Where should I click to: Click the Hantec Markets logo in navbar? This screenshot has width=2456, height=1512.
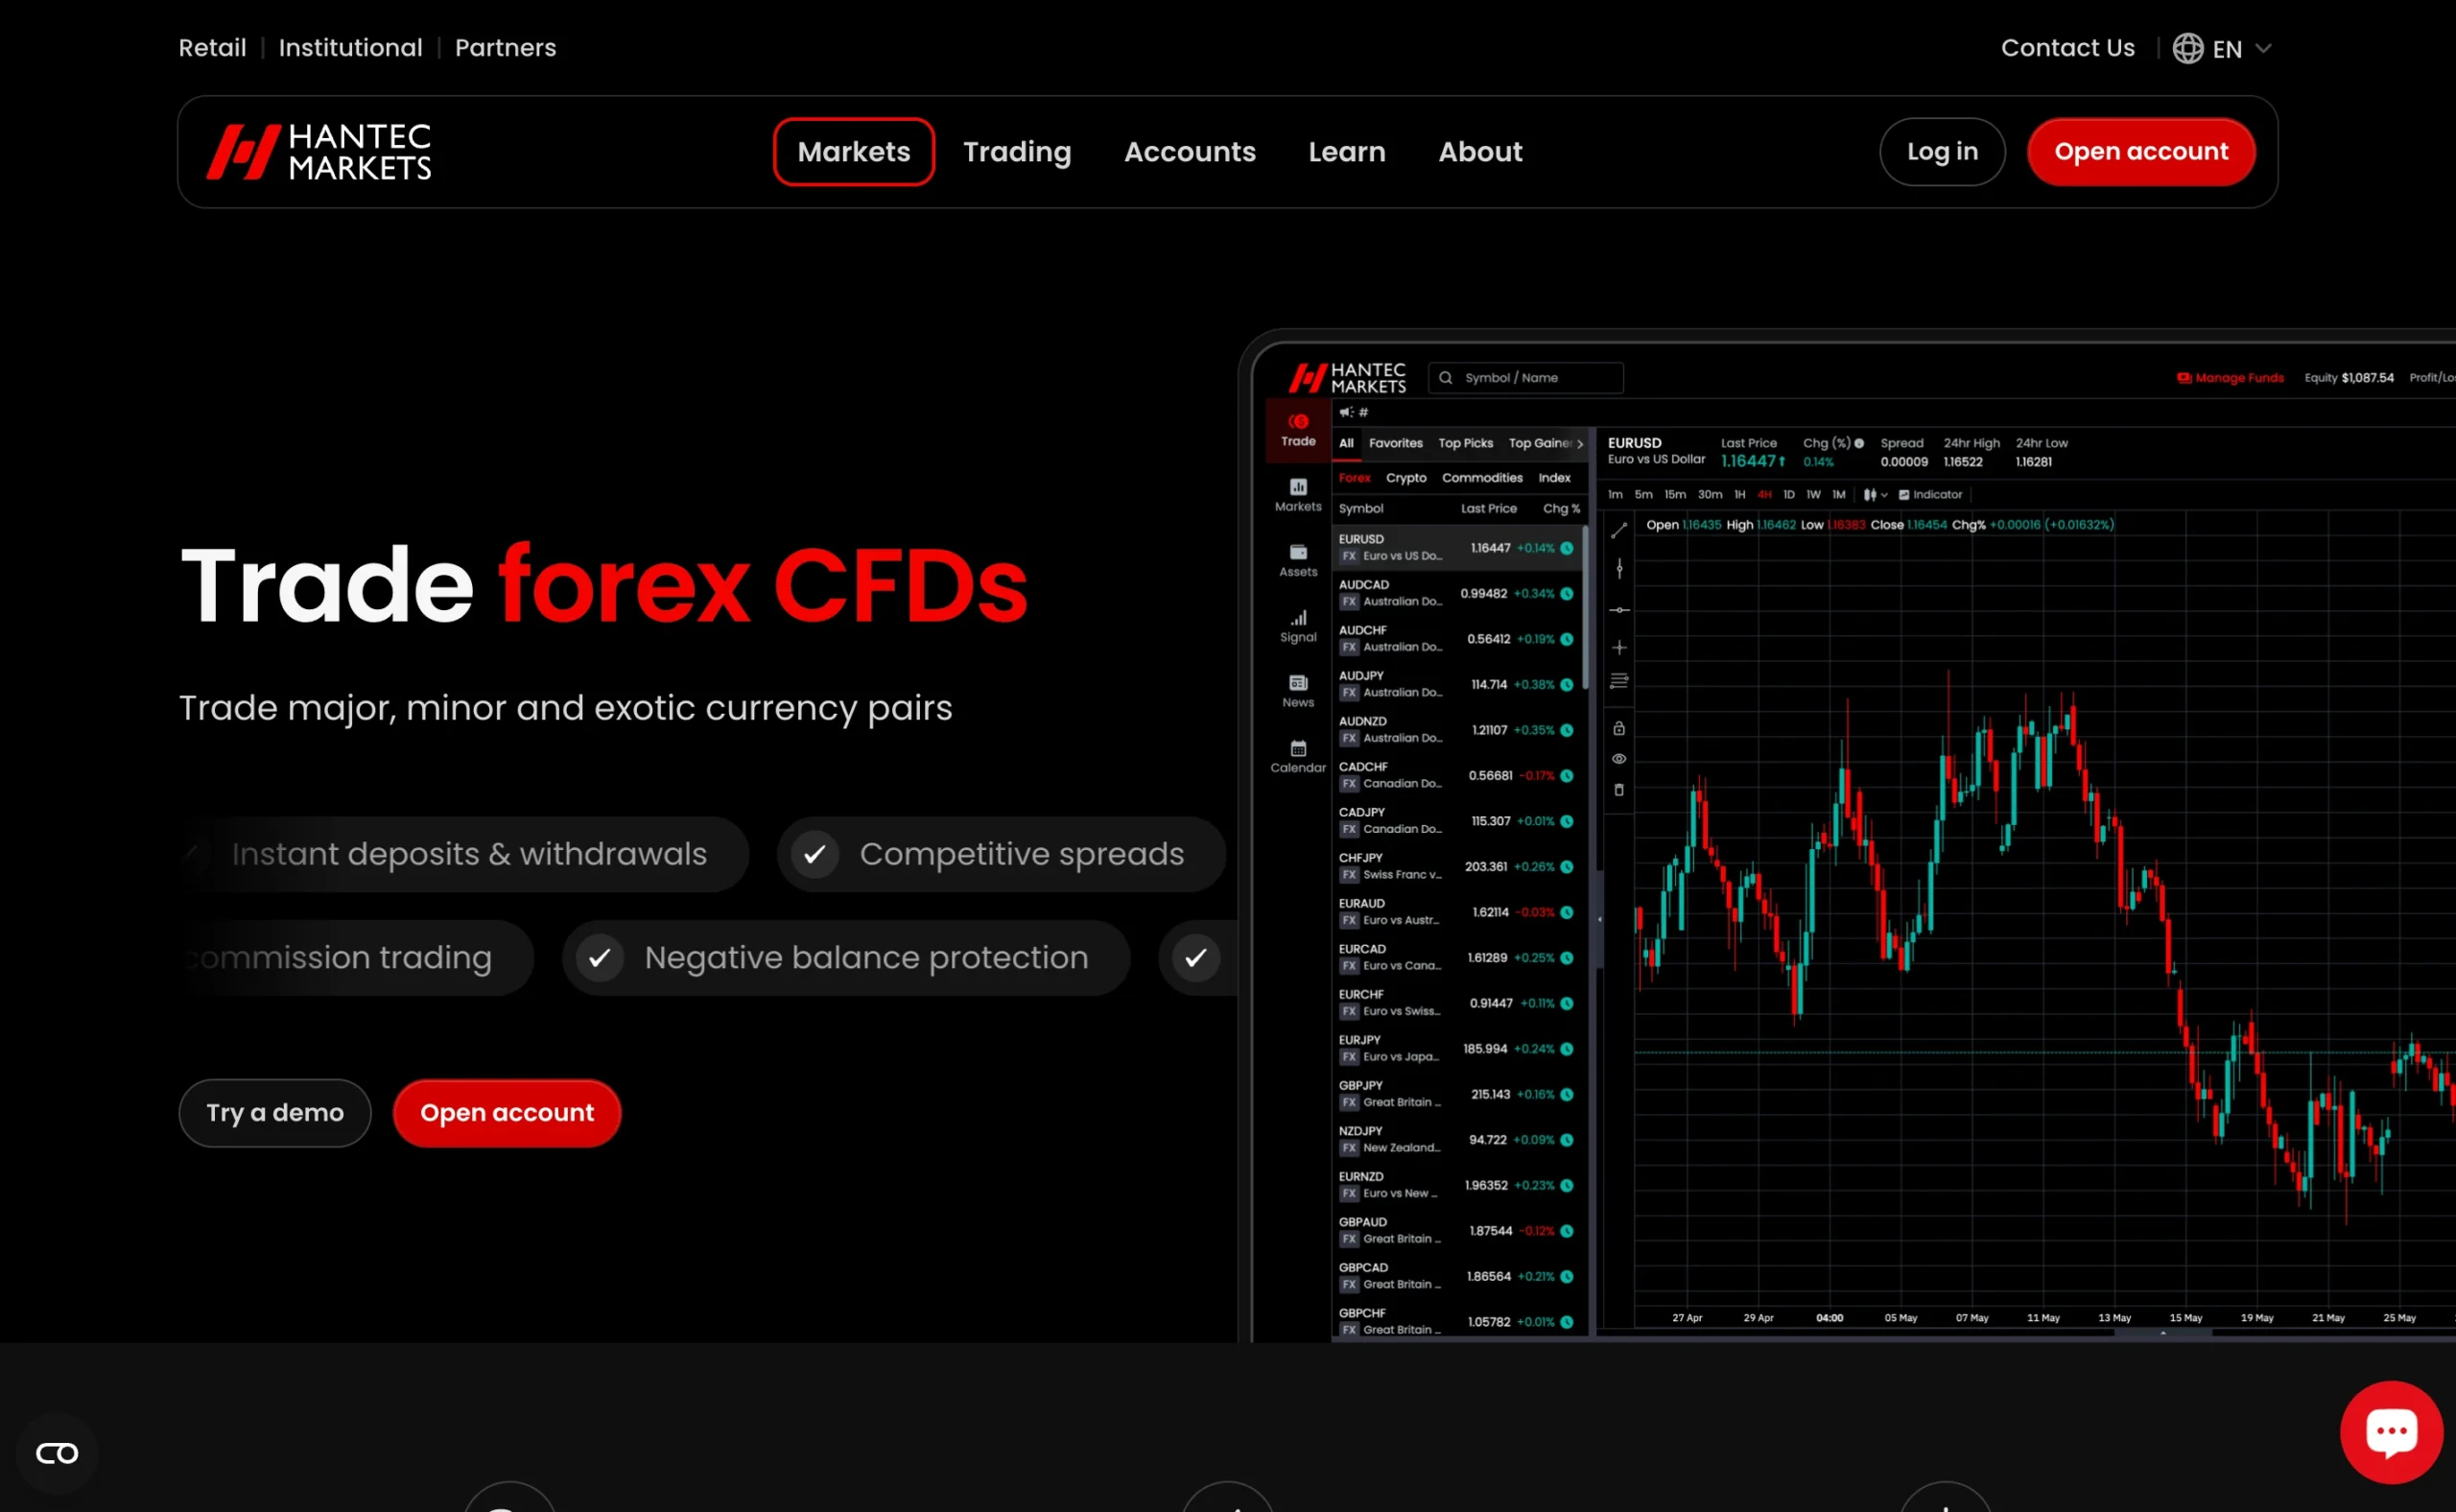point(319,152)
